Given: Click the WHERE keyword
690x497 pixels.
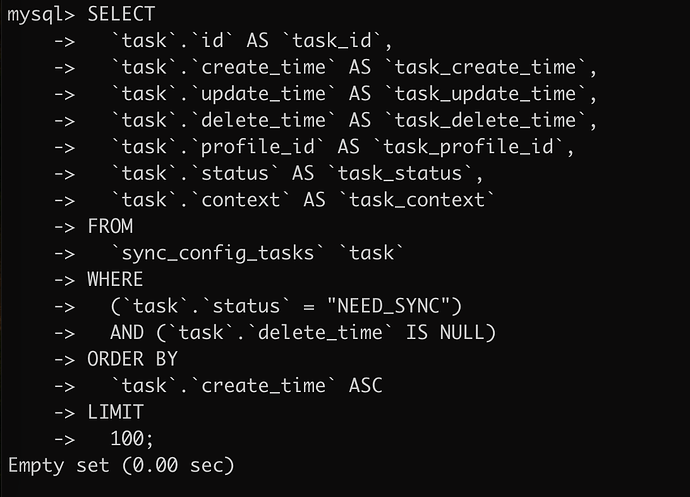Looking at the screenshot, I should point(115,279).
